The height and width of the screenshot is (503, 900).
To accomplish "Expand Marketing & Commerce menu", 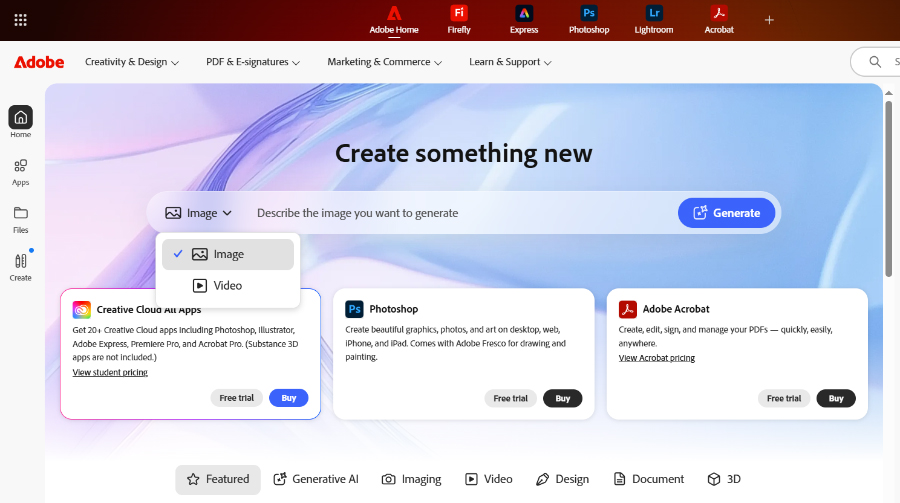I will coord(385,62).
